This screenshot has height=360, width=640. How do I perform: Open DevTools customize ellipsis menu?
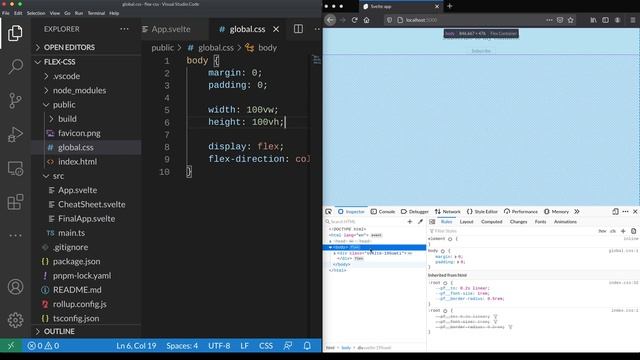(x=625, y=211)
